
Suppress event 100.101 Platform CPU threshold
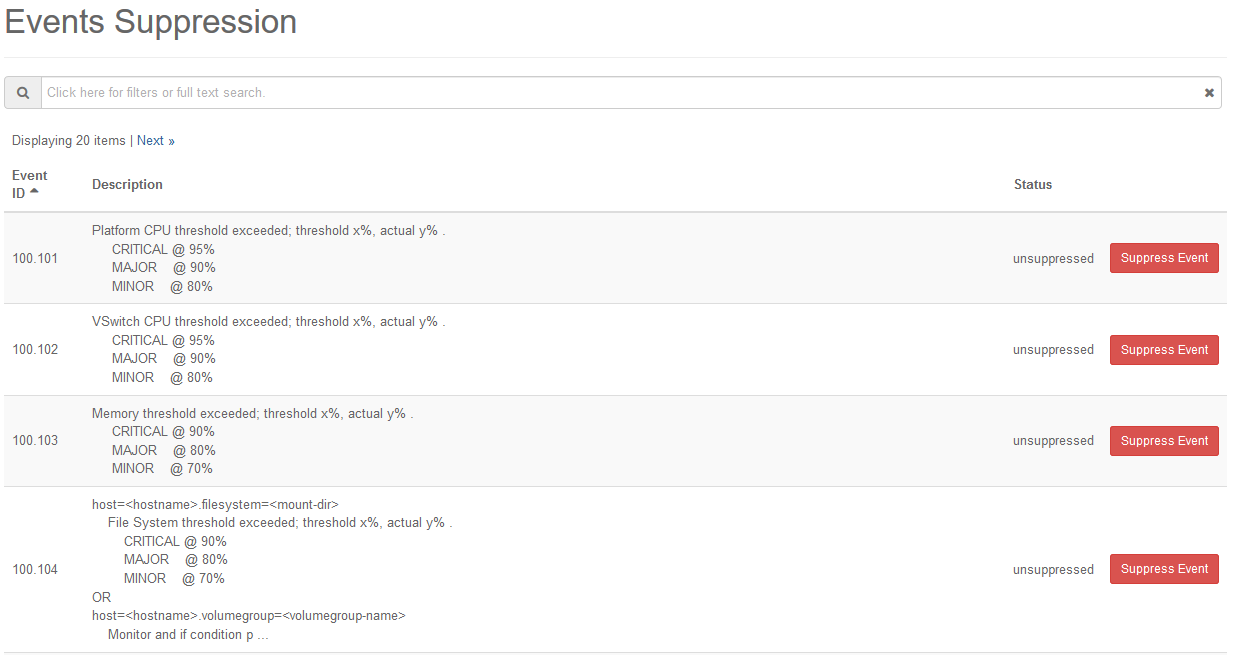tap(1164, 258)
